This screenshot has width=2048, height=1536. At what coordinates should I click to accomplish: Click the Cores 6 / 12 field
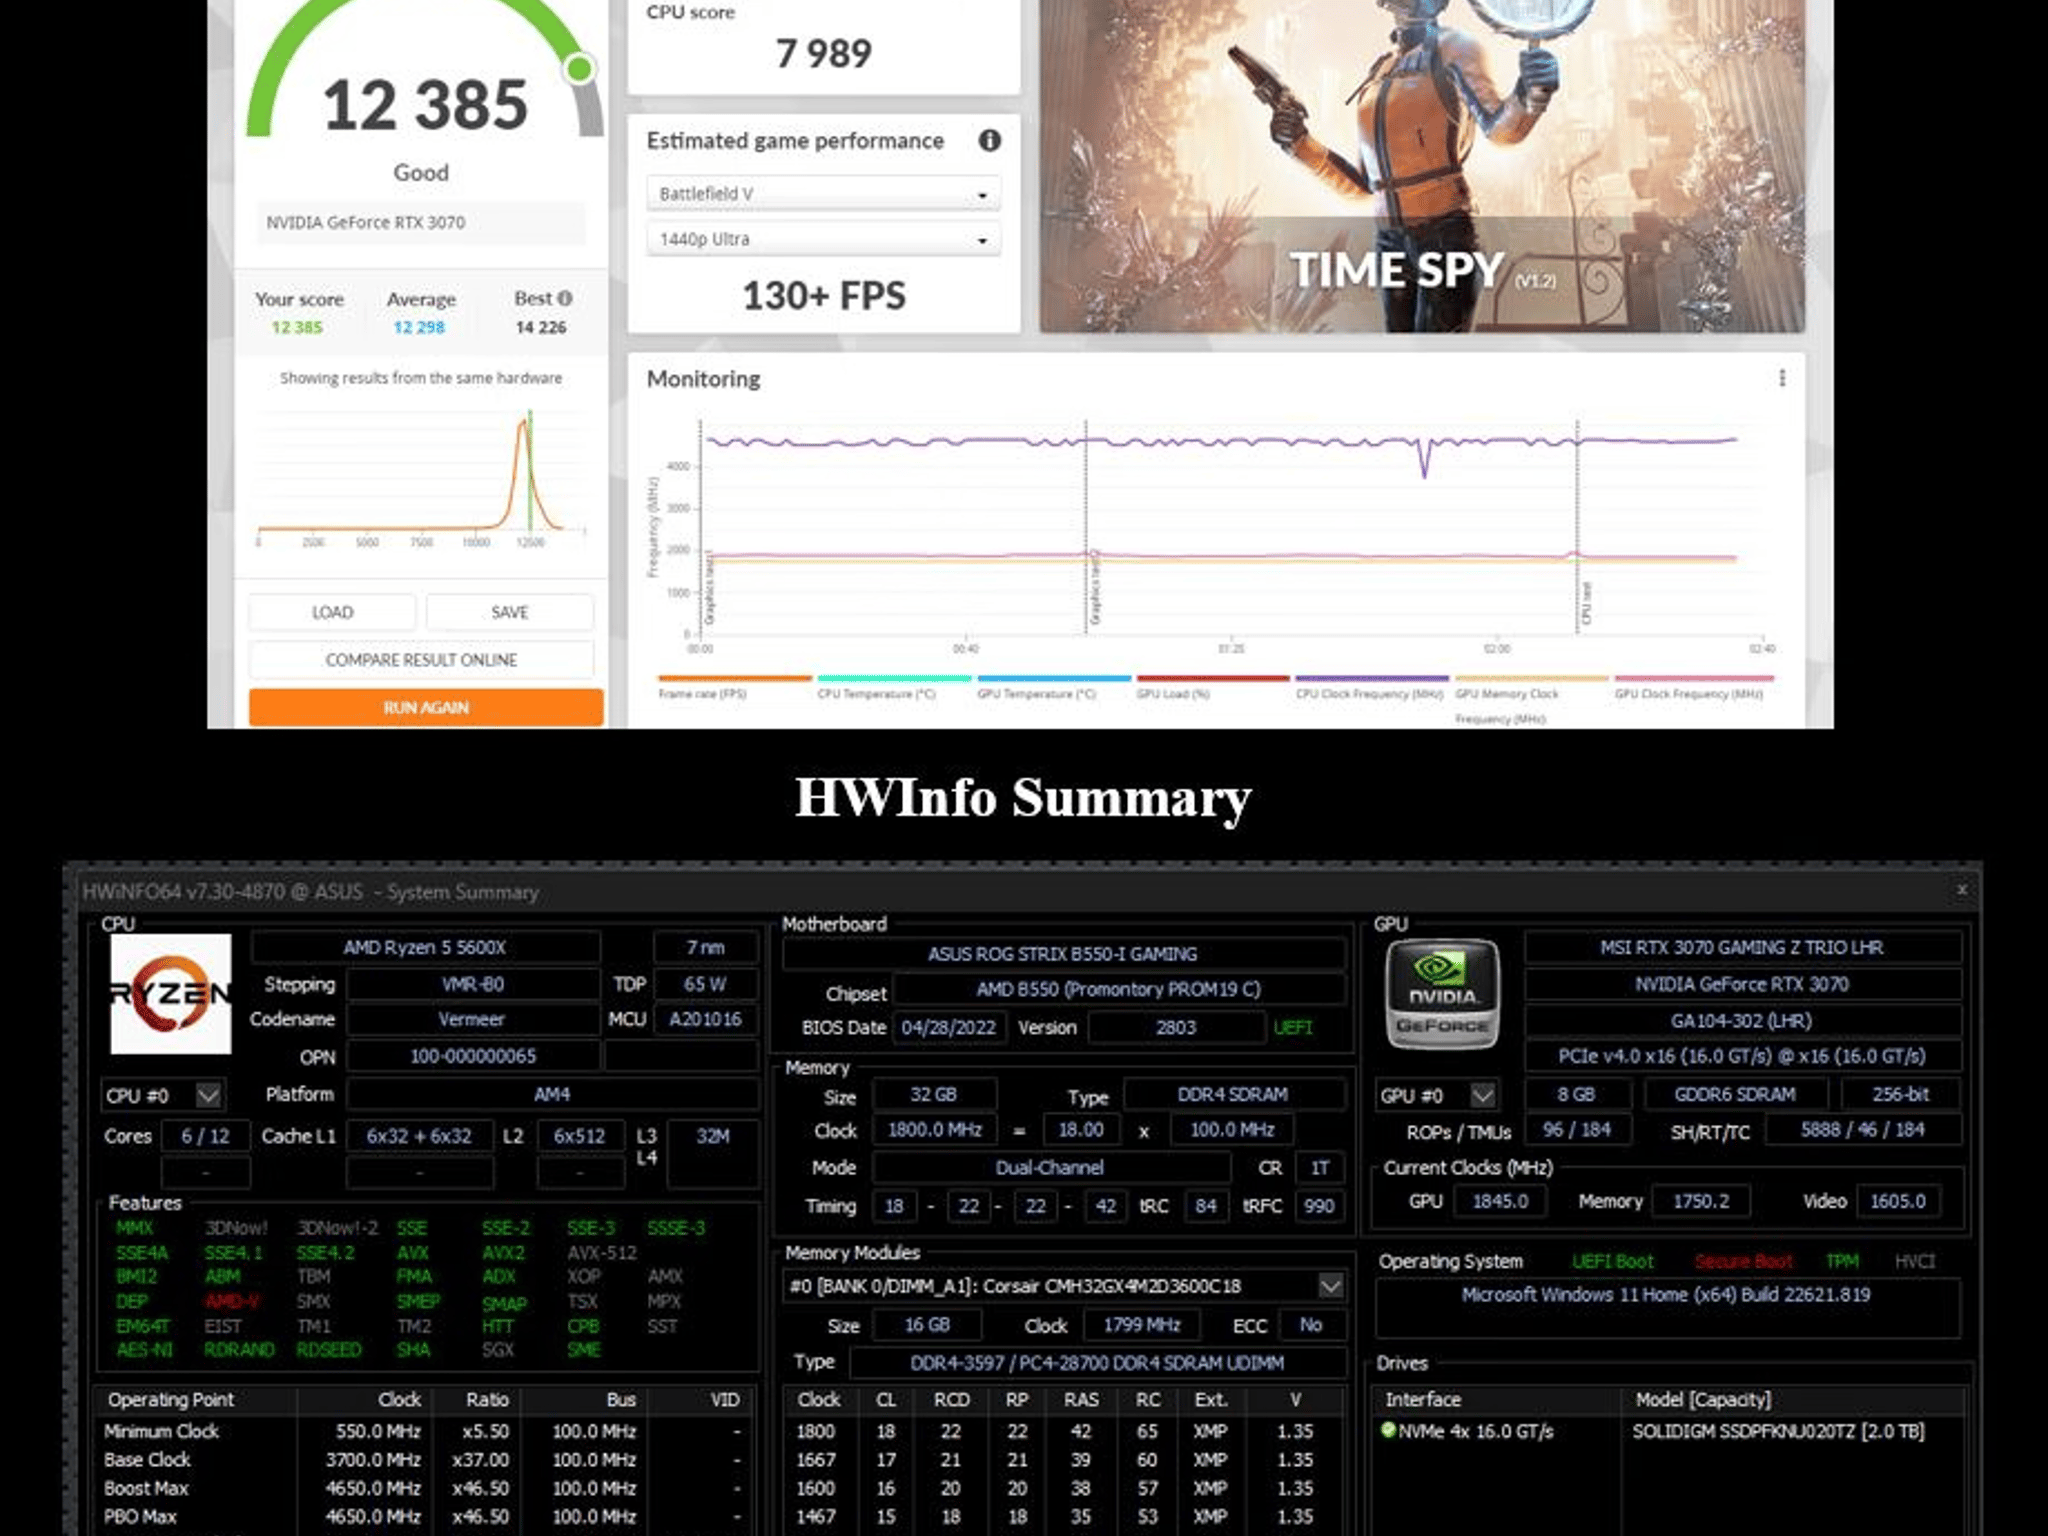point(205,1136)
